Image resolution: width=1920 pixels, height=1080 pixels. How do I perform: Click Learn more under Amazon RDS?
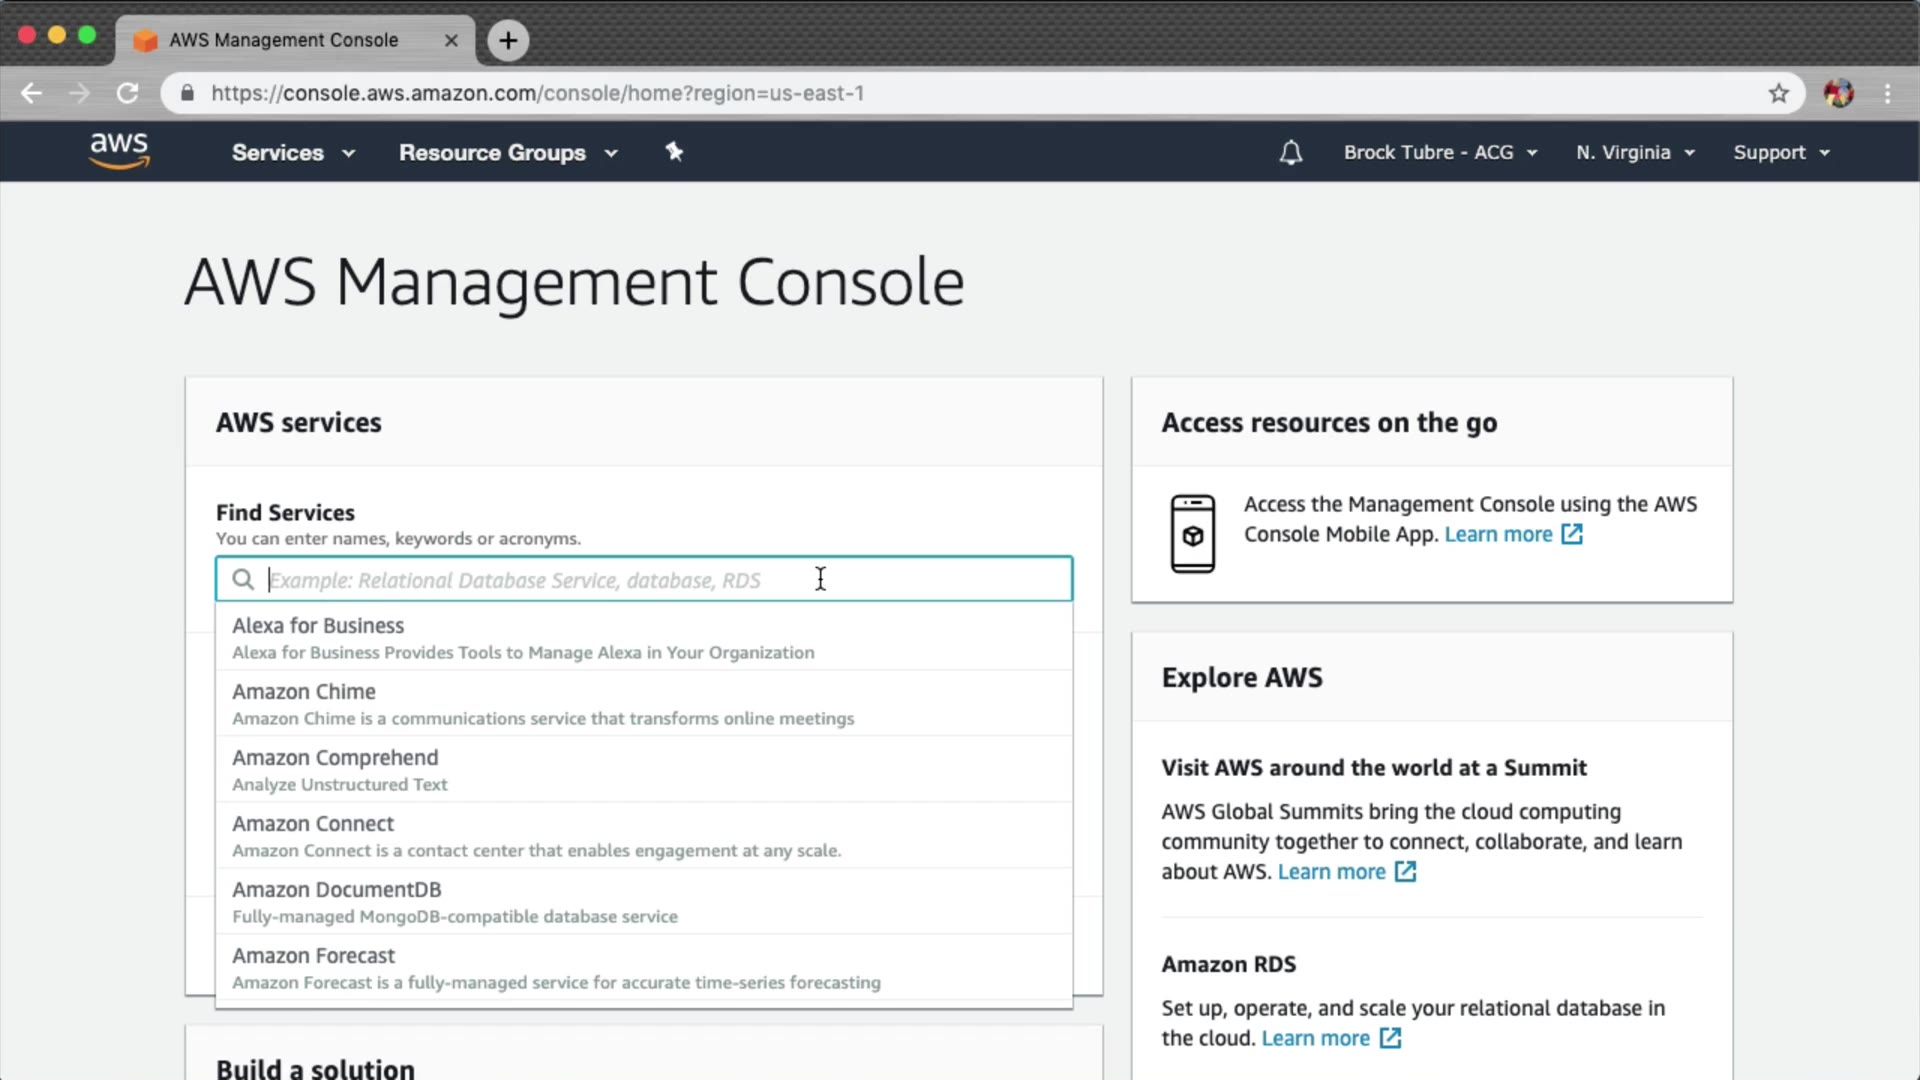[x=1315, y=1039]
